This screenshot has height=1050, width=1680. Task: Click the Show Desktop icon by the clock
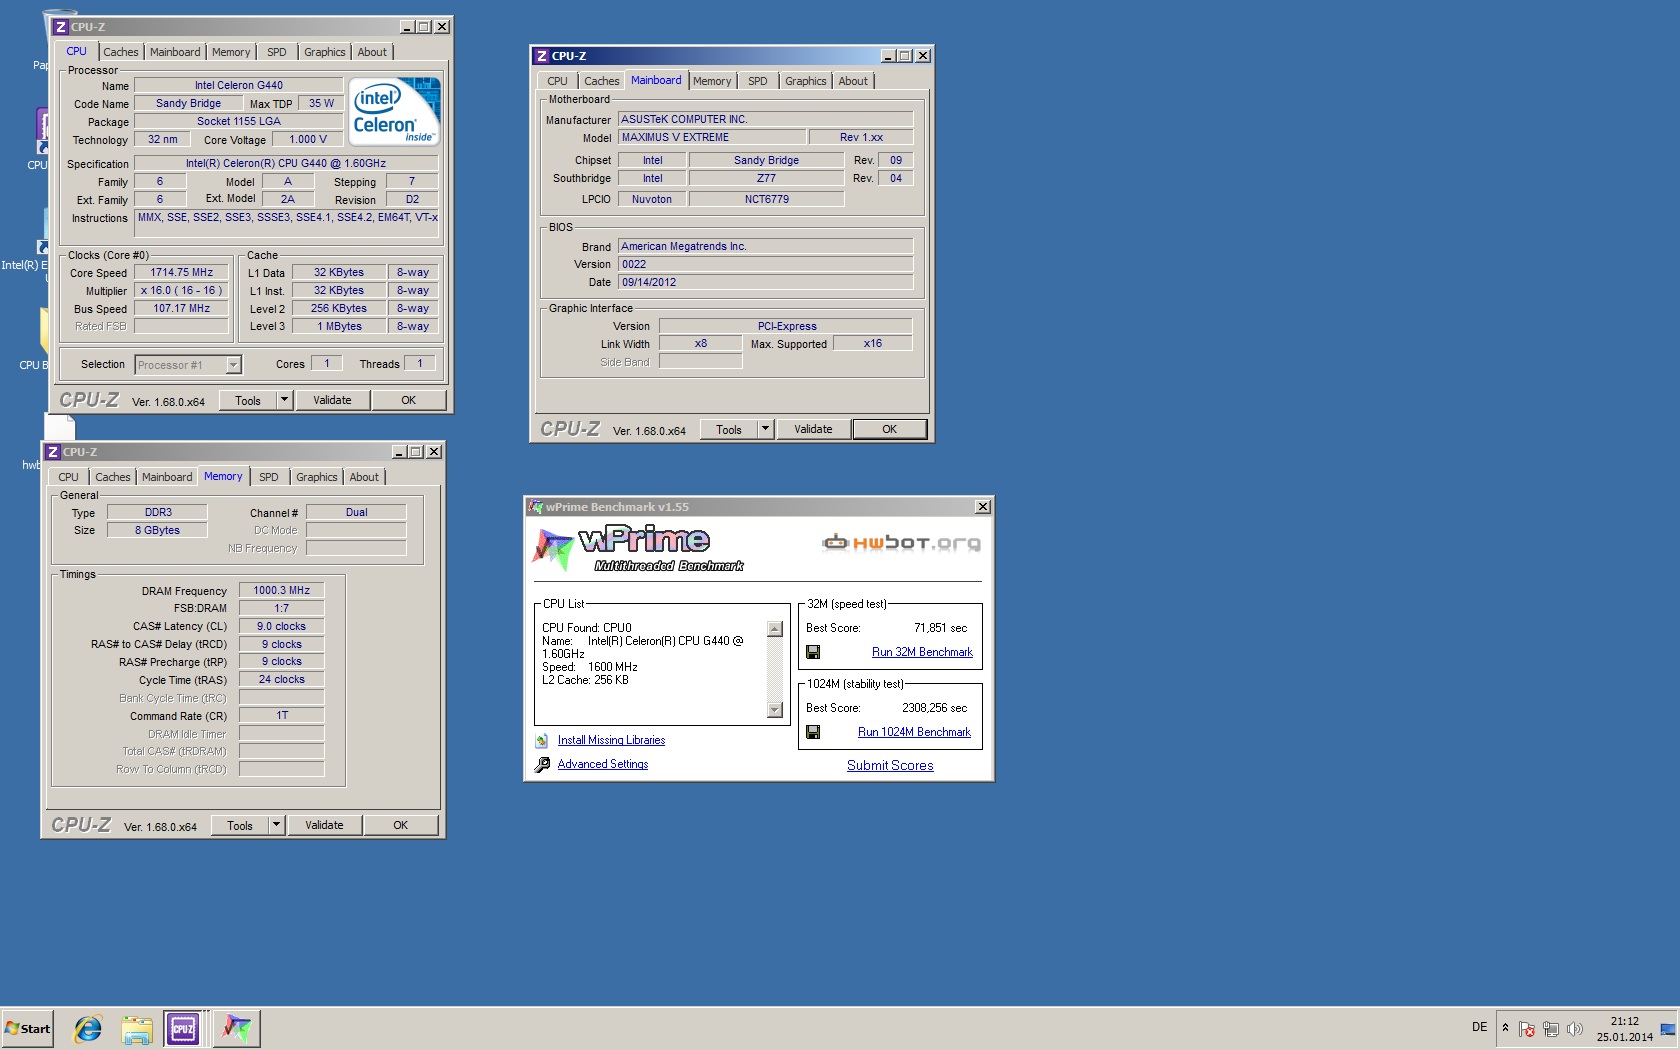(1668, 1029)
